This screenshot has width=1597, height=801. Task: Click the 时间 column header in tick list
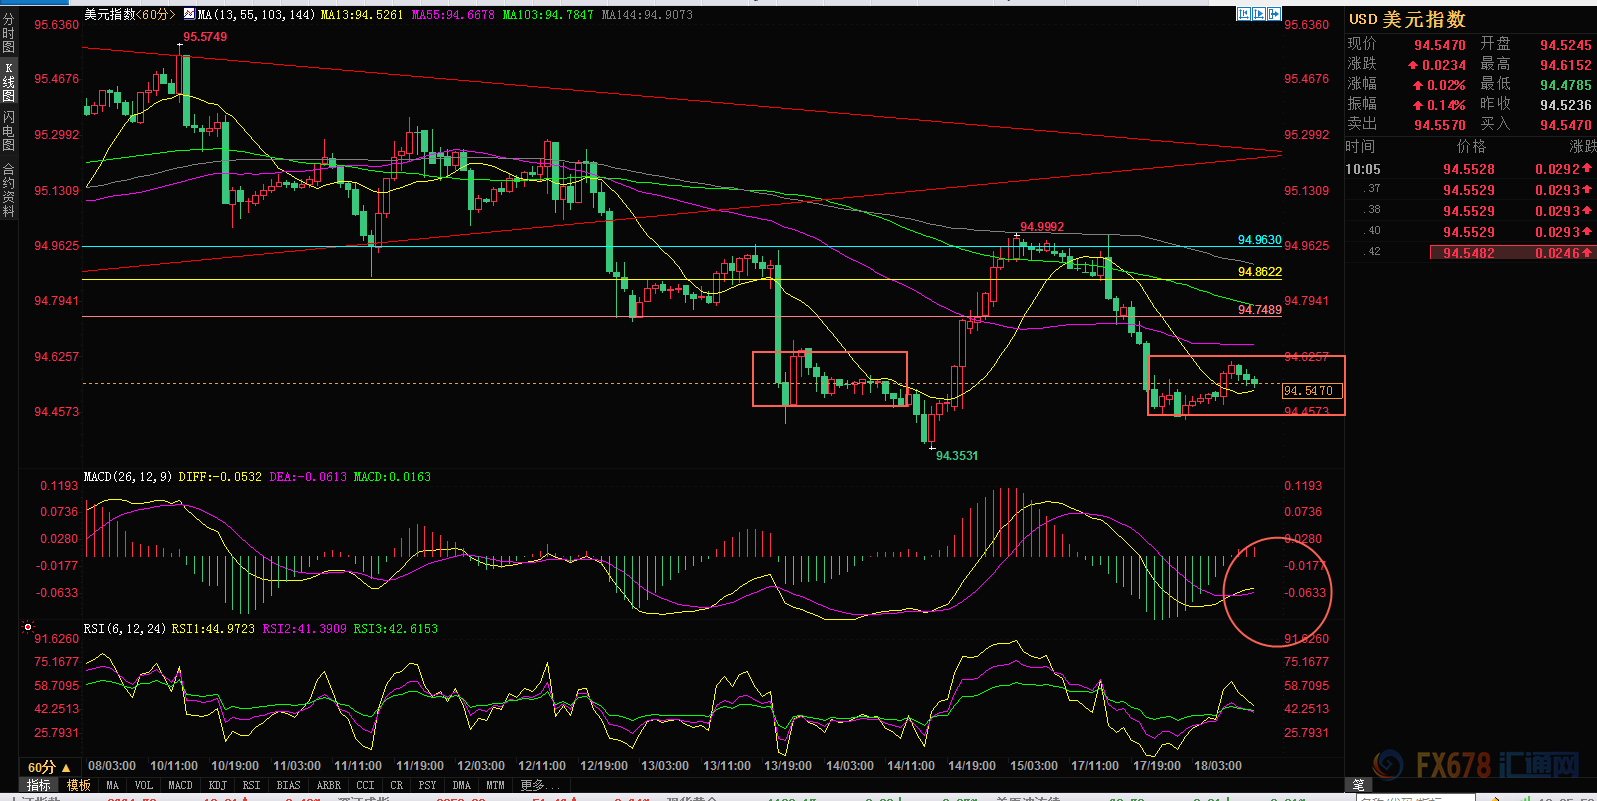pyautogui.click(x=1360, y=147)
